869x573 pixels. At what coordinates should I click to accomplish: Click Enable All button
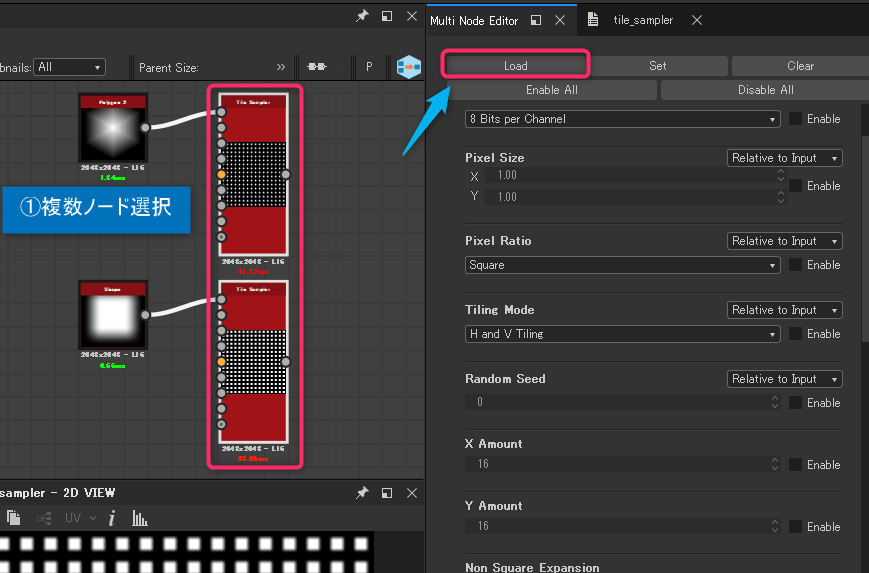tap(551, 90)
